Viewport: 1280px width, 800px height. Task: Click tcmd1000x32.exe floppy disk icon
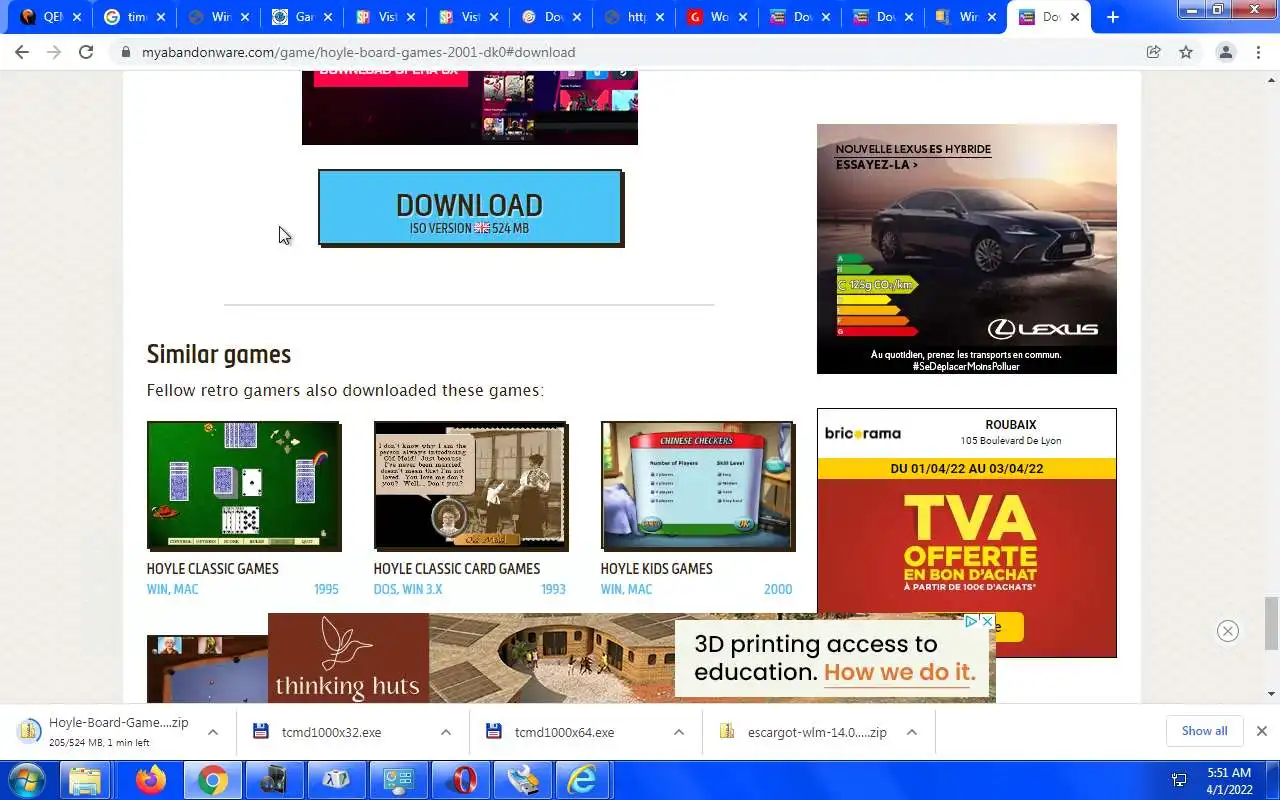pyautogui.click(x=261, y=732)
